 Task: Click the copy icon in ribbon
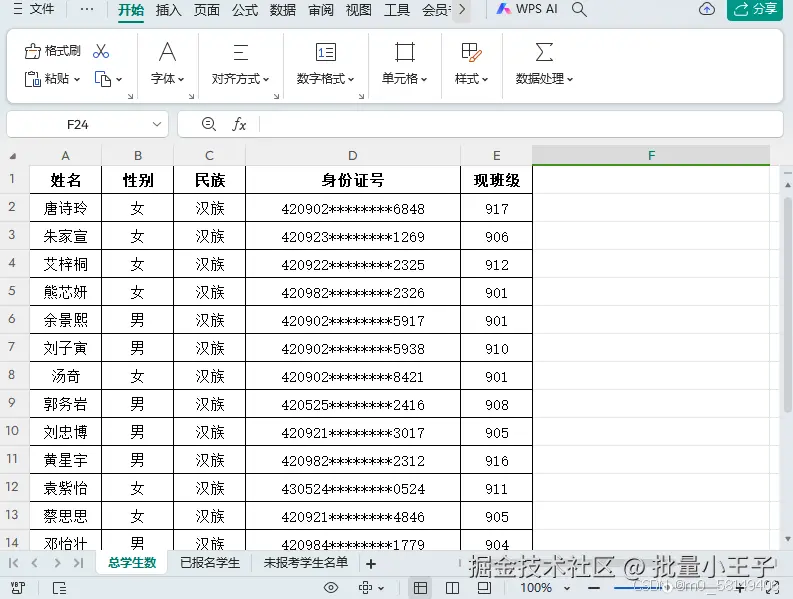(103, 79)
